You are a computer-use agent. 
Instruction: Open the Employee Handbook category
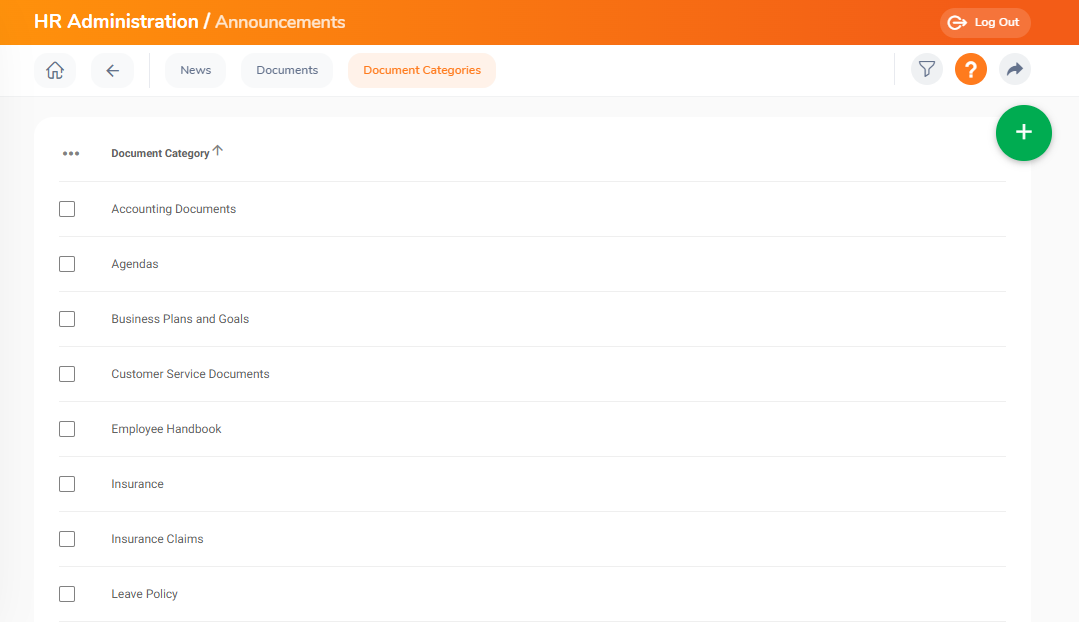[x=167, y=429]
